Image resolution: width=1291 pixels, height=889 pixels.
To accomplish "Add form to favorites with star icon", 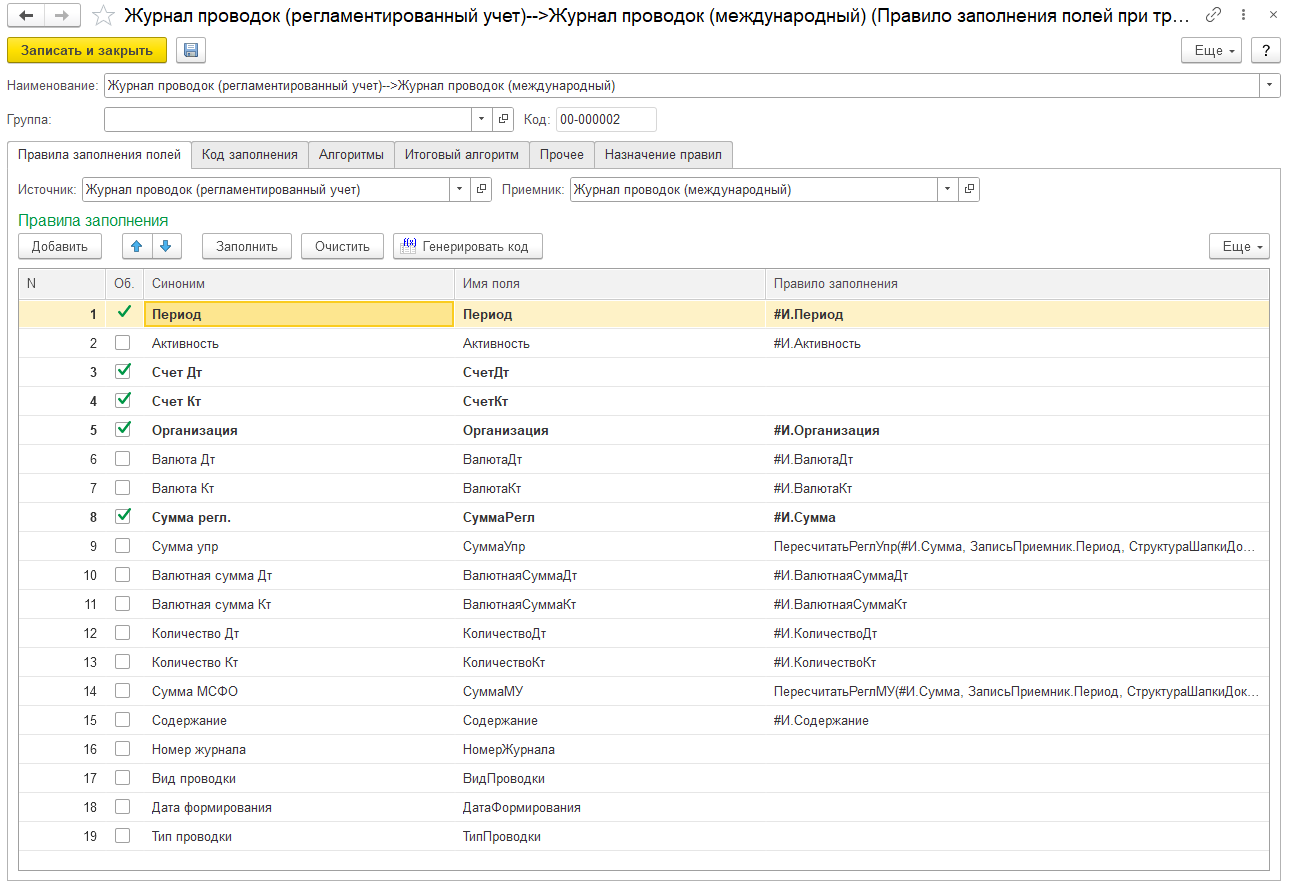I will tap(102, 15).
